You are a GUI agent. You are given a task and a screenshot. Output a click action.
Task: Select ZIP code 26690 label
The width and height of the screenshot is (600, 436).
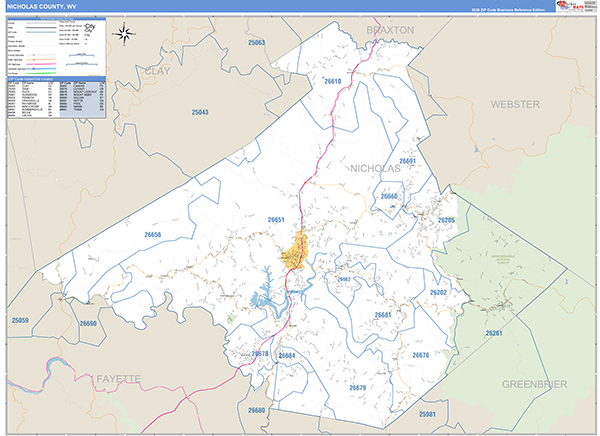point(88,323)
